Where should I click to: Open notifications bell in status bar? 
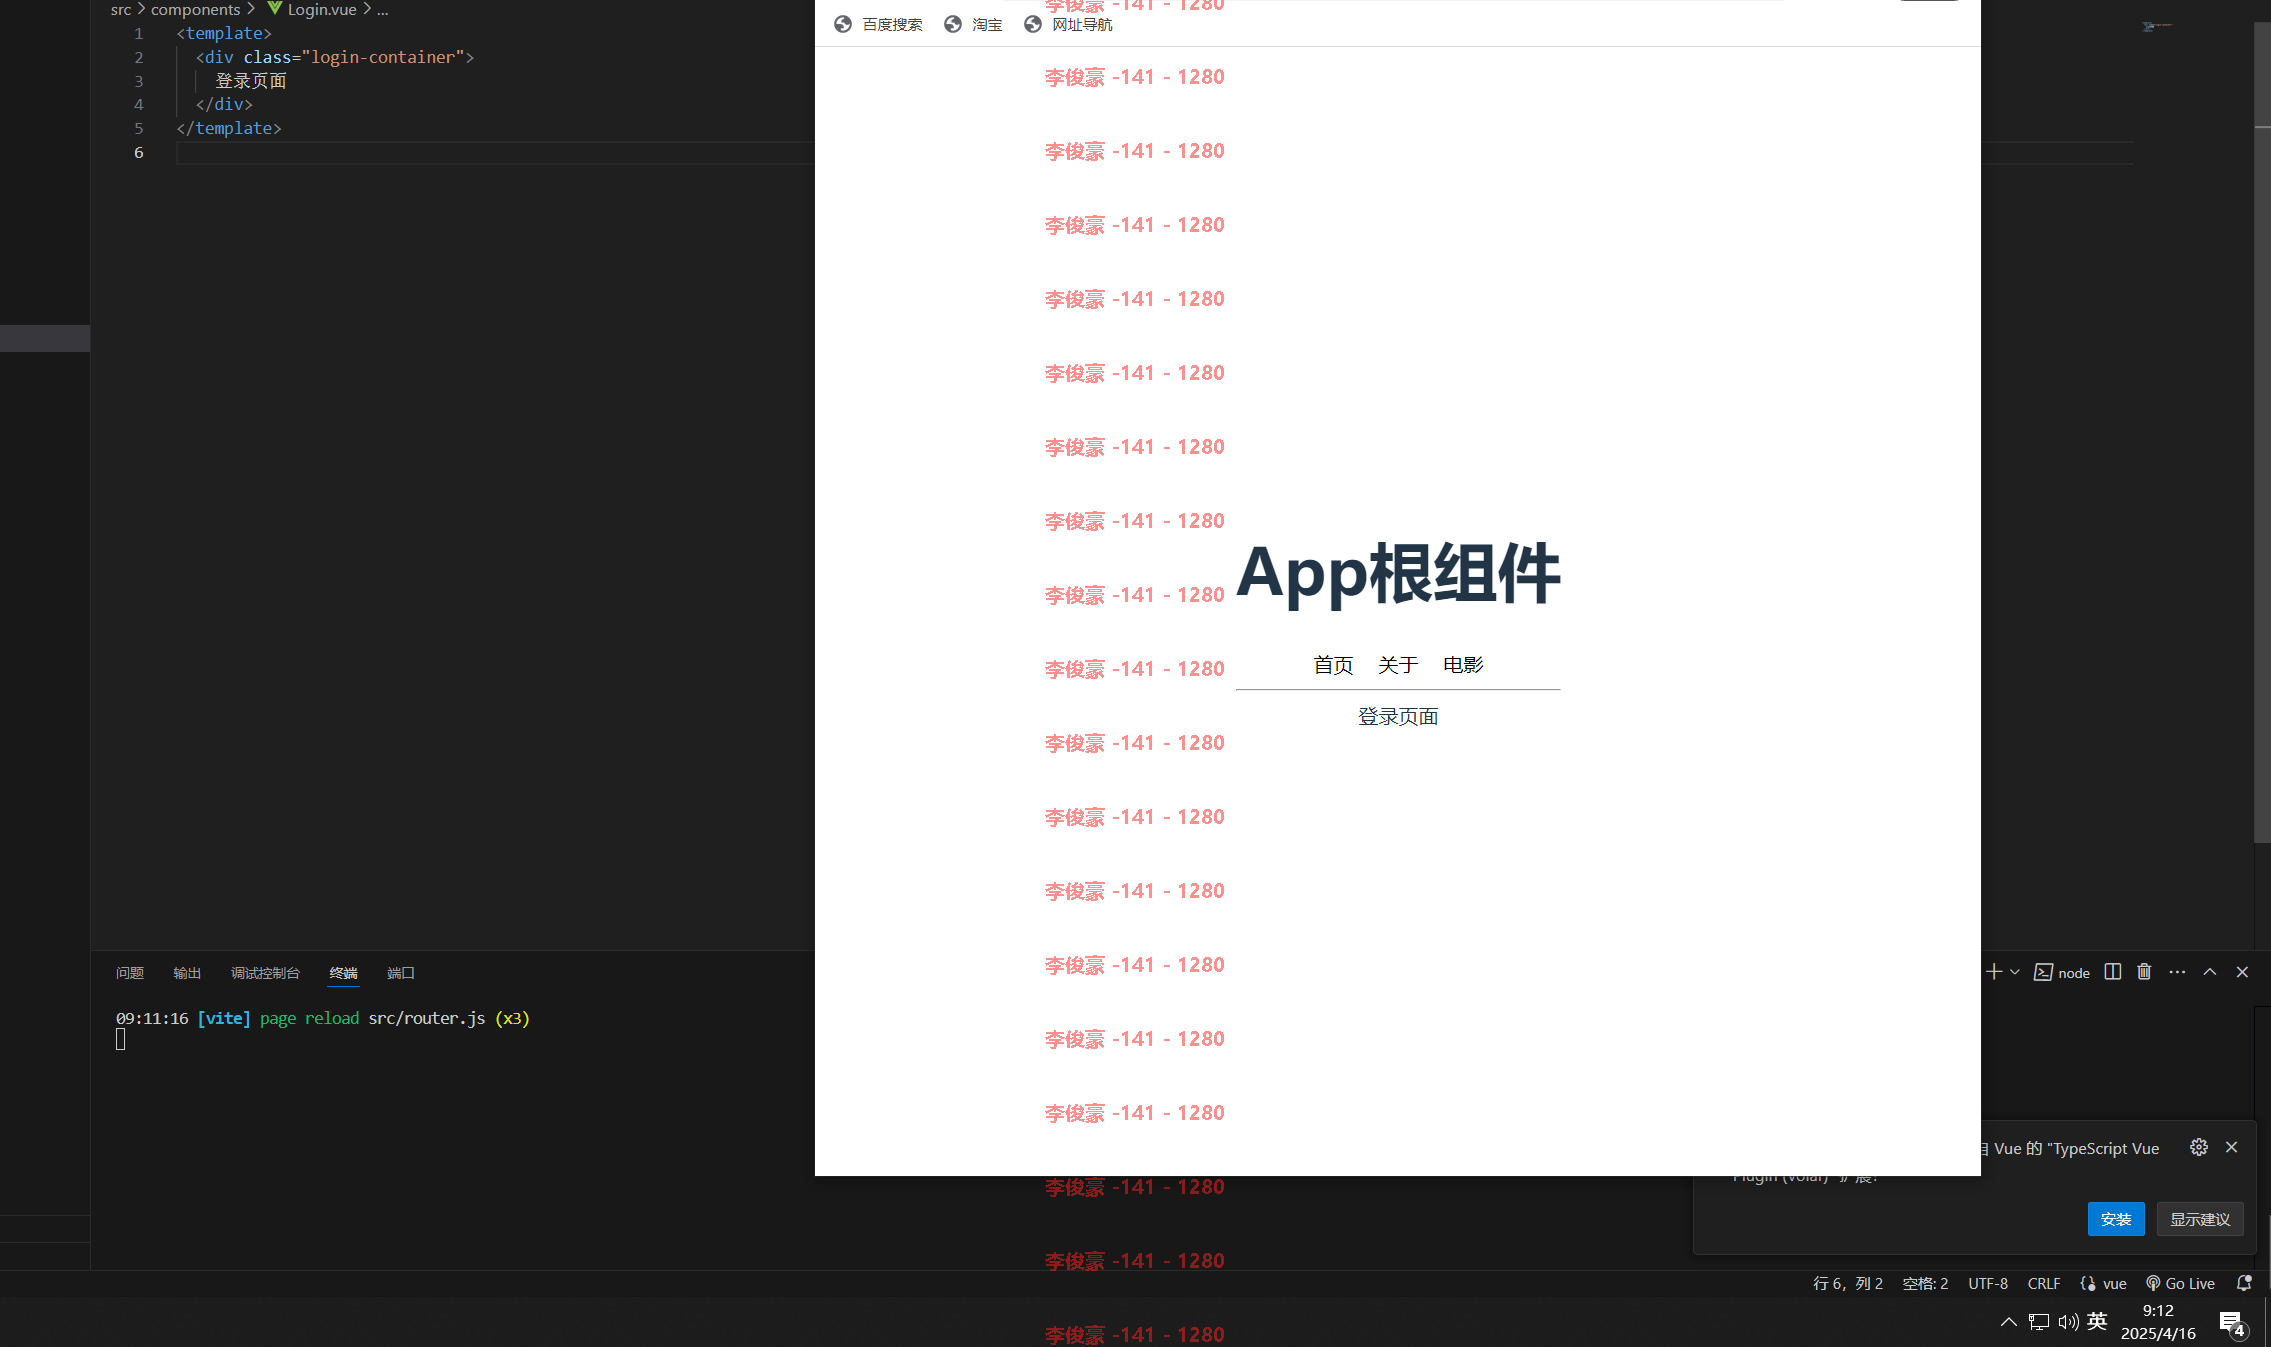coord(2244,1283)
